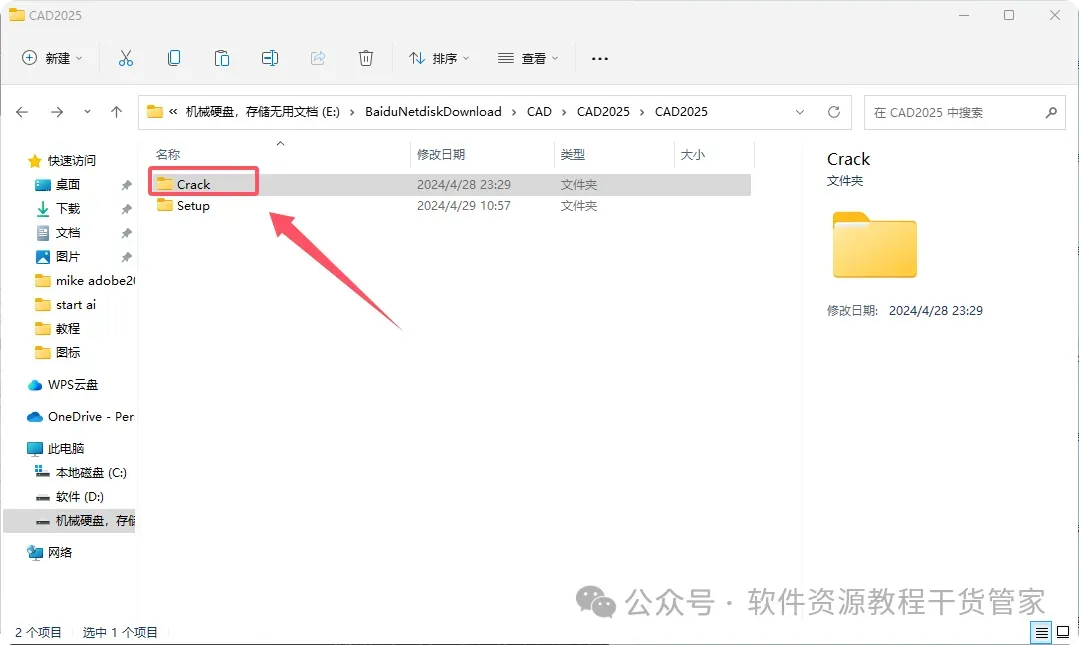The height and width of the screenshot is (645, 1079).
Task: Open the 排序 sort dropdown
Action: pos(439,59)
